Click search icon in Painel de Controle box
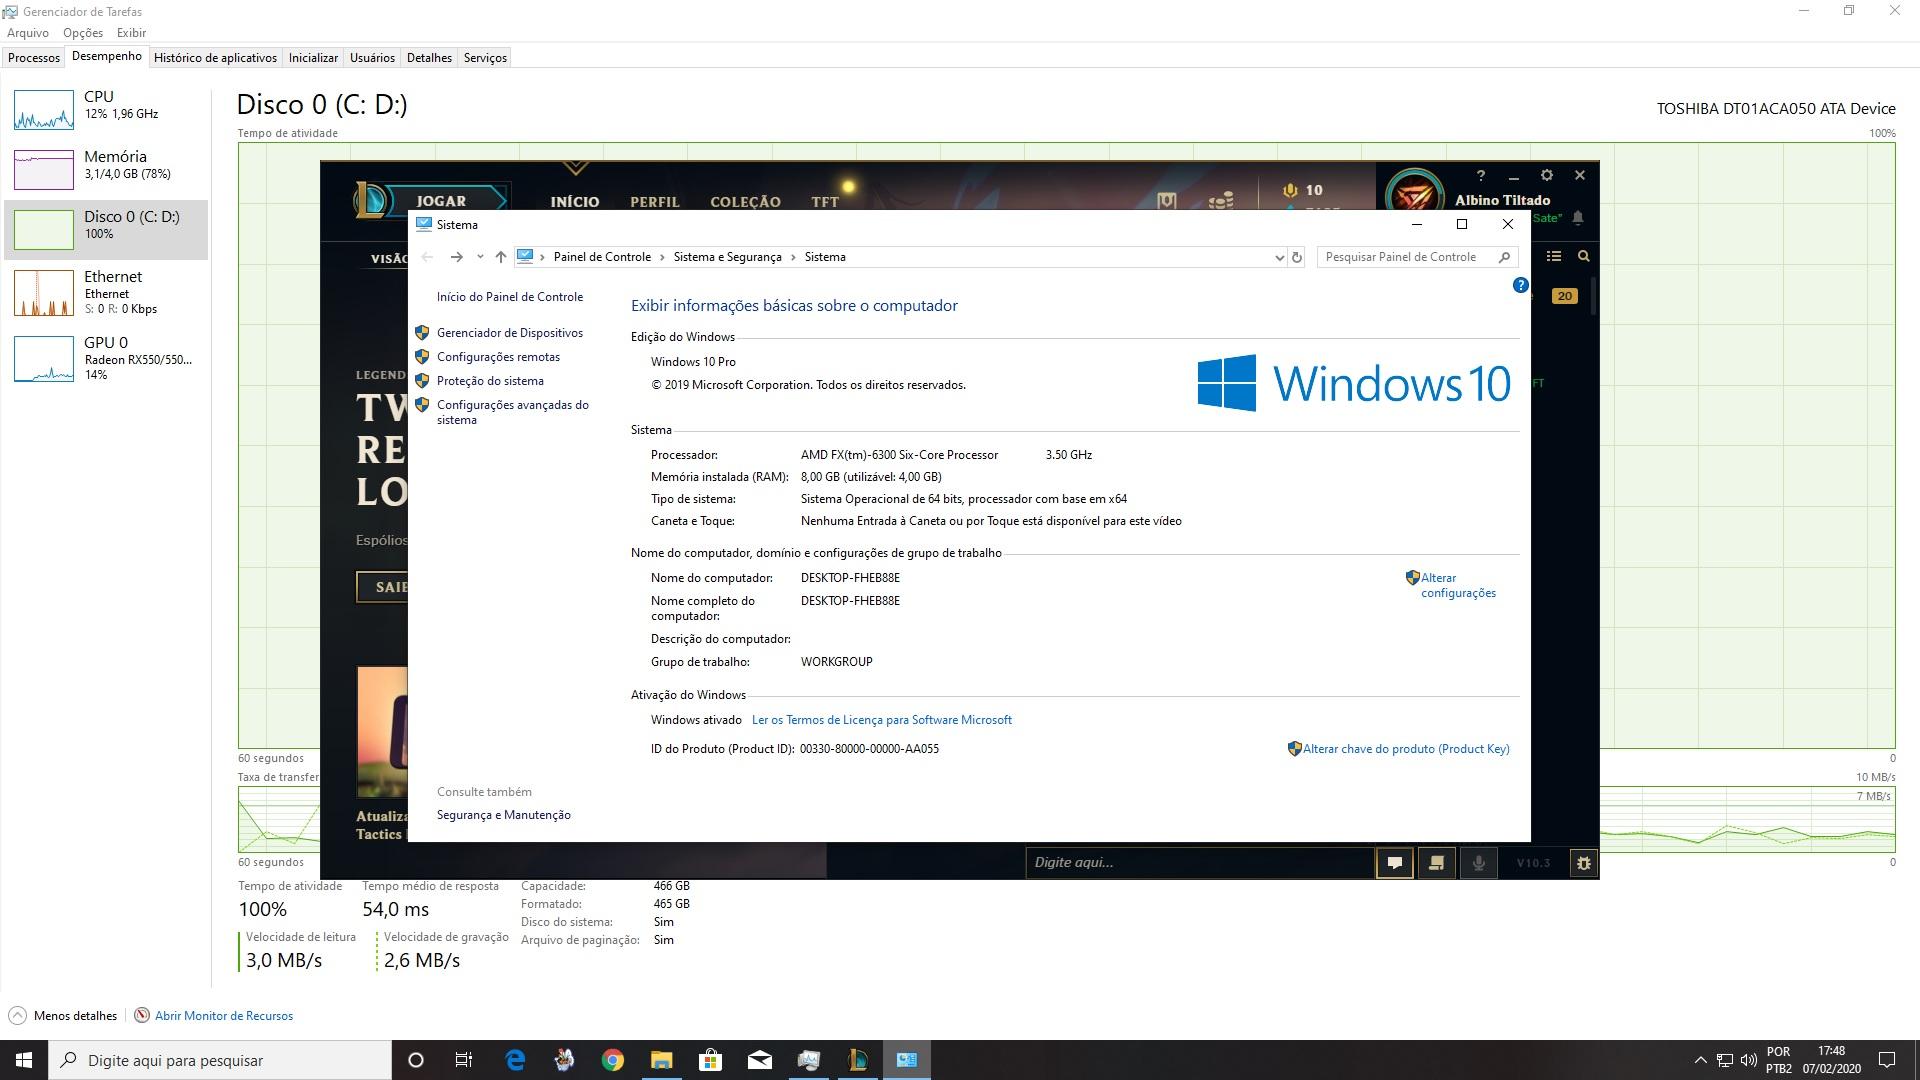Screen dimensions: 1920x1080 click(x=1504, y=257)
